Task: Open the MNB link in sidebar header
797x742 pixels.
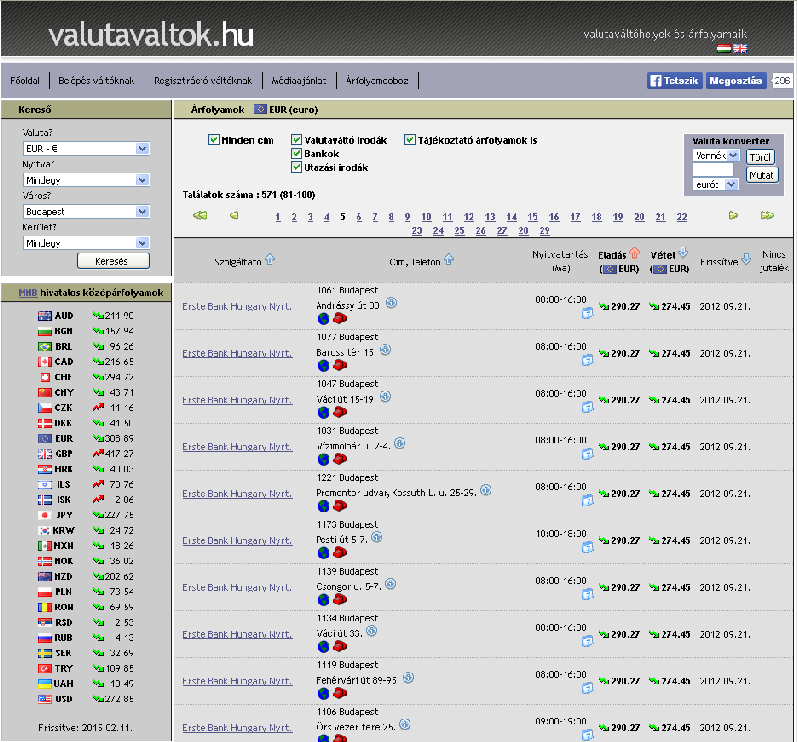Action: tap(28, 293)
